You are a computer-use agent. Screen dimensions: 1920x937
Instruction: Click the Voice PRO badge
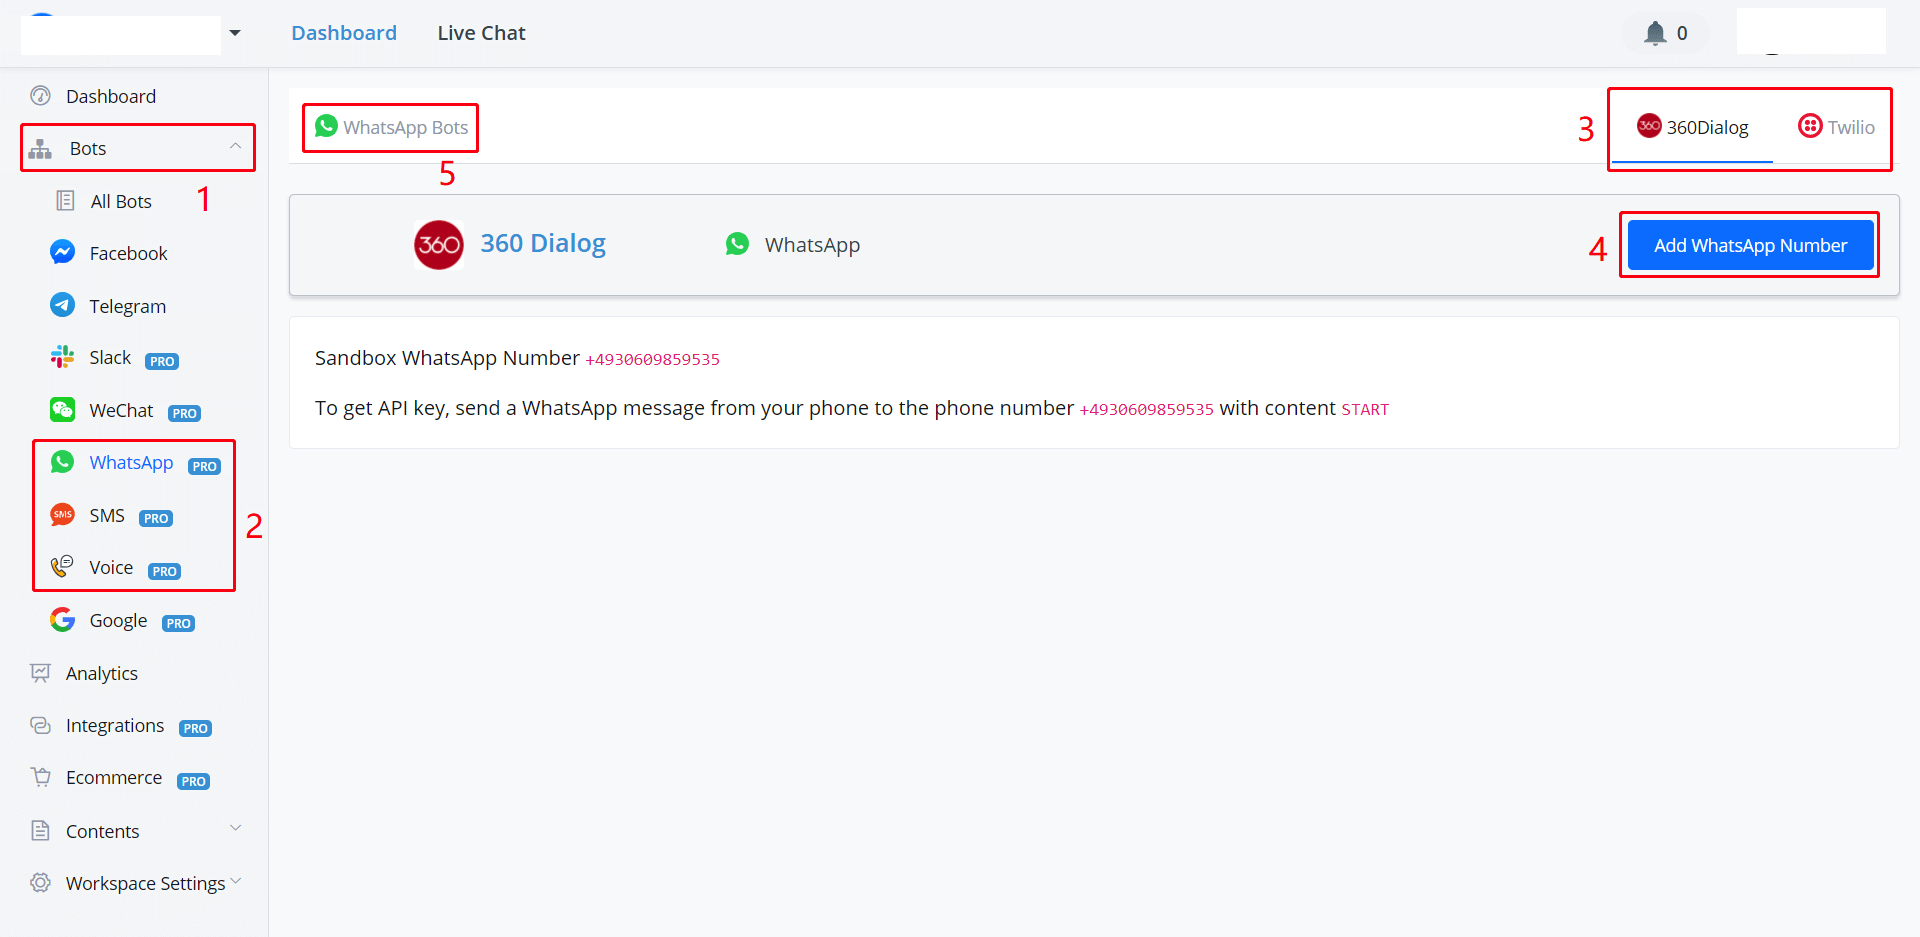(x=164, y=571)
